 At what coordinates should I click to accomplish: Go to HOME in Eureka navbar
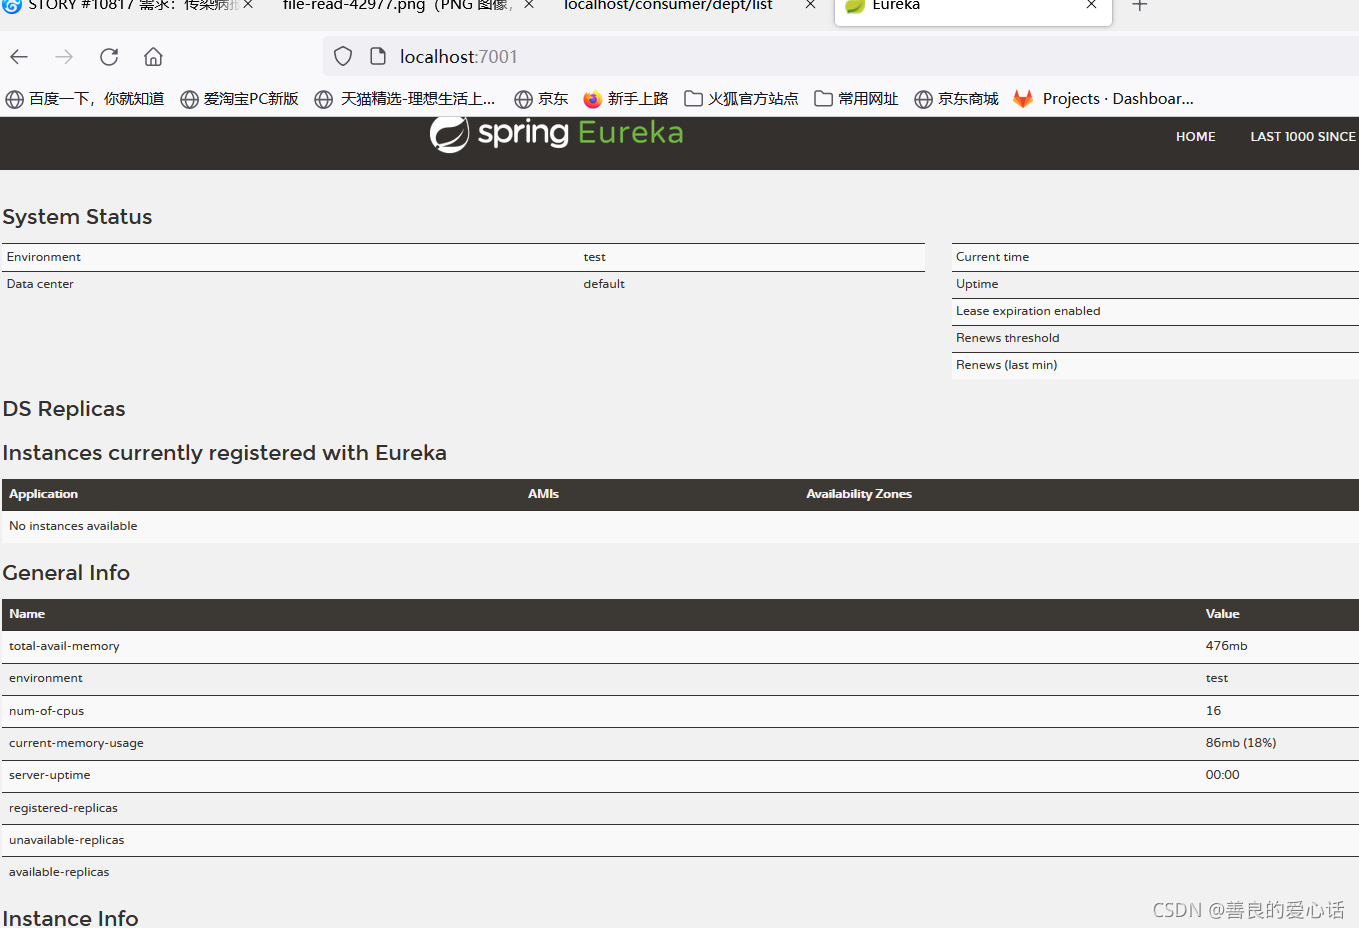pos(1195,137)
